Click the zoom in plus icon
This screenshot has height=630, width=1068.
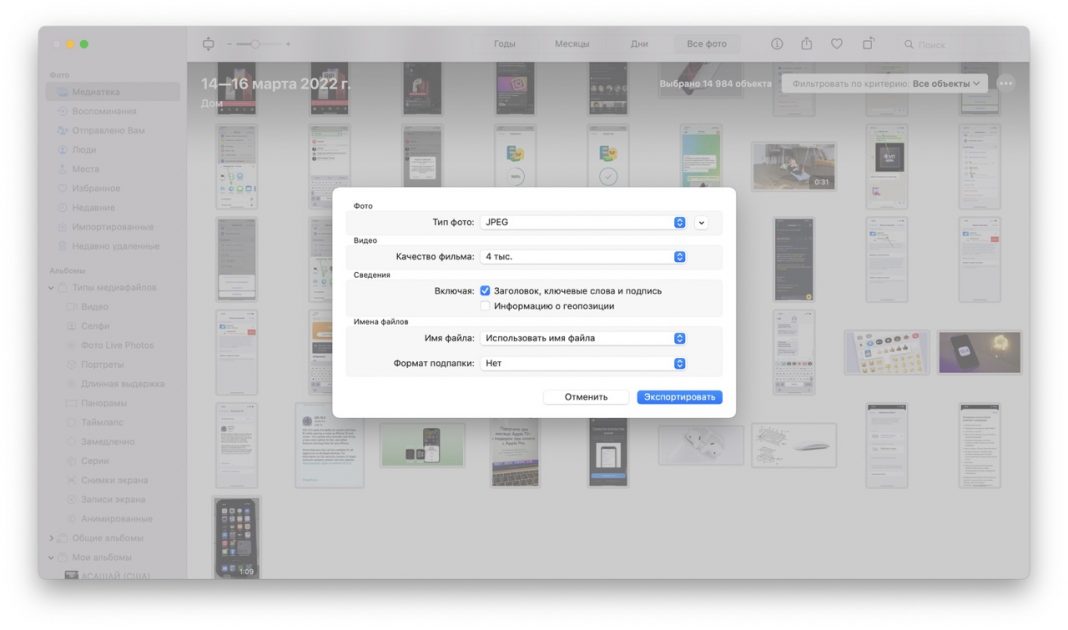[288, 44]
